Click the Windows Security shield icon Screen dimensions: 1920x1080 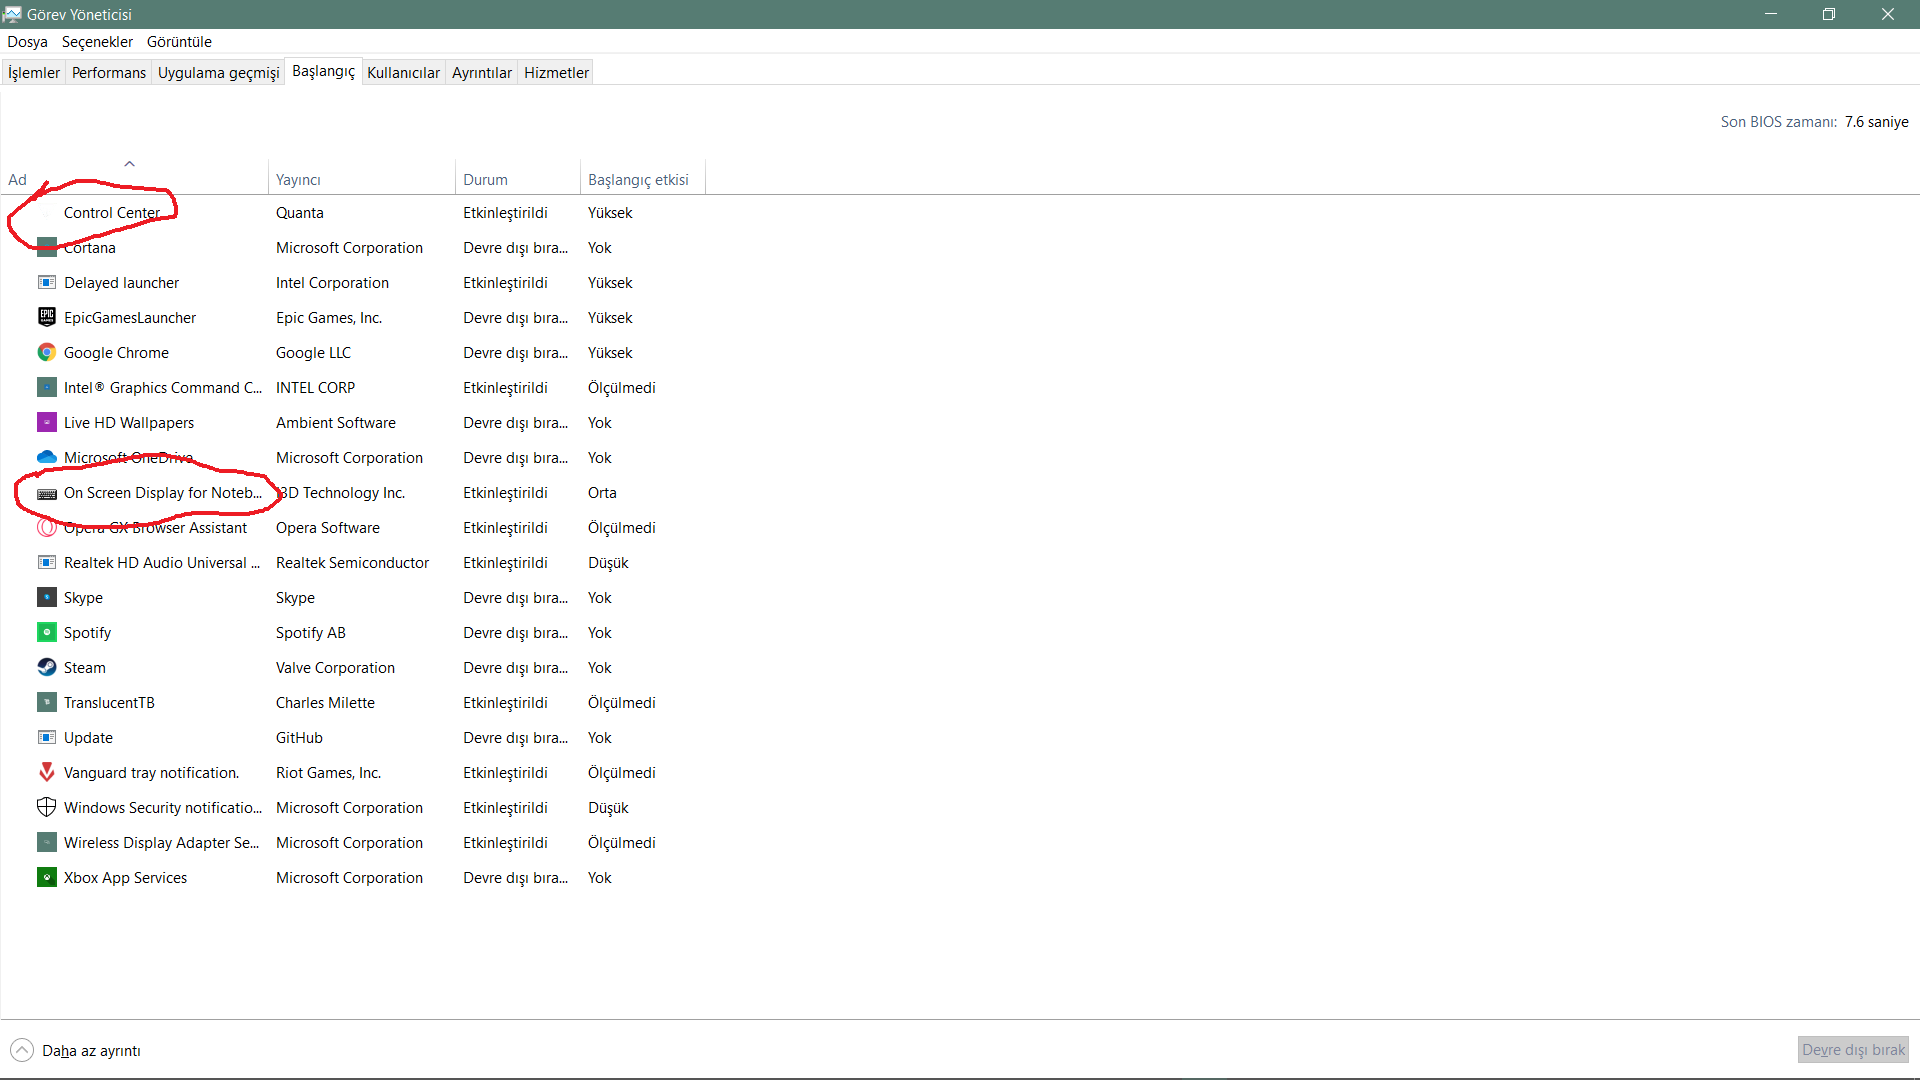pyautogui.click(x=46, y=807)
